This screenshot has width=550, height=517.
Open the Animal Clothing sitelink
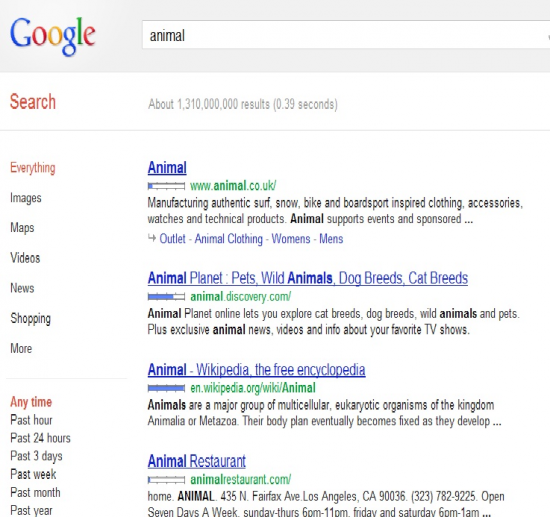click(x=228, y=239)
